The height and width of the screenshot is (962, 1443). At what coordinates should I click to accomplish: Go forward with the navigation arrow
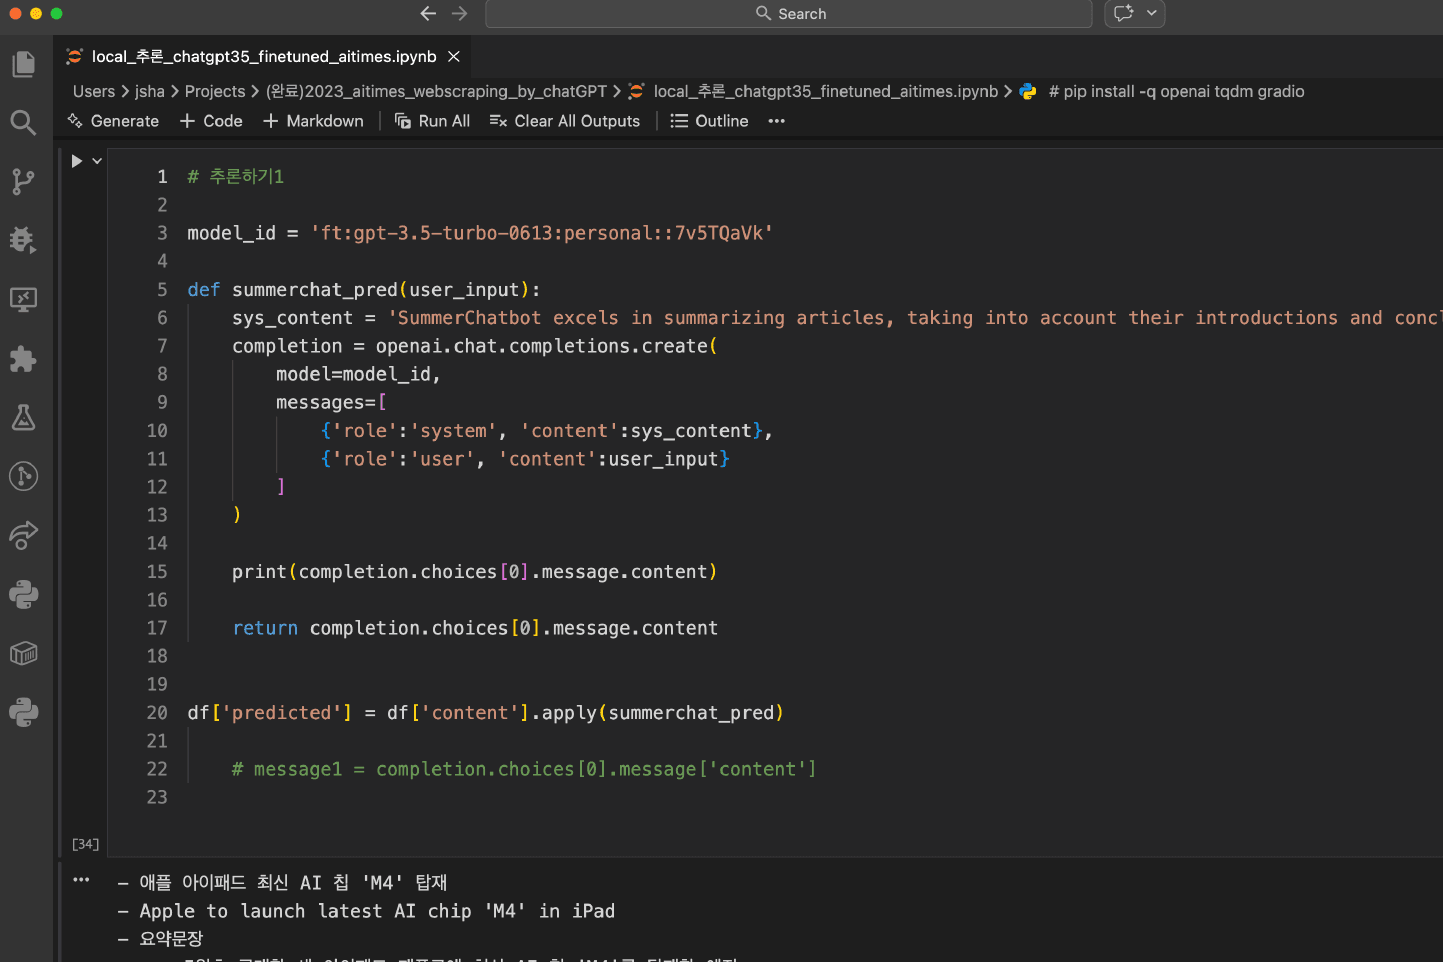pyautogui.click(x=460, y=13)
